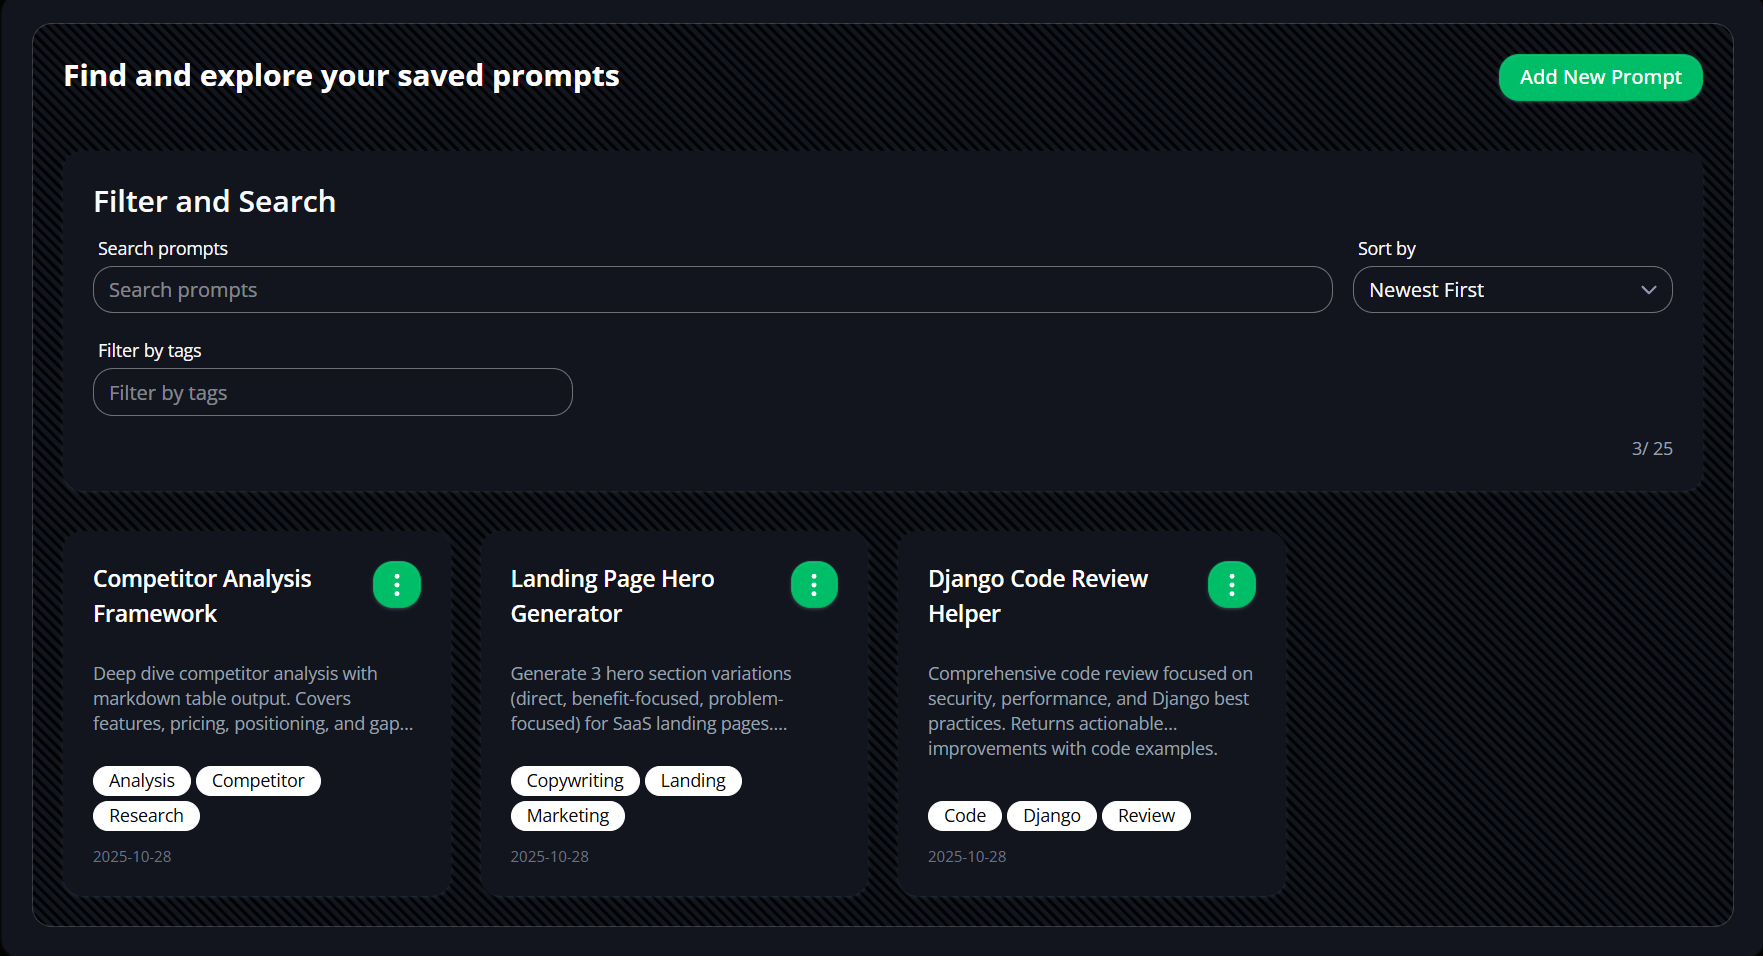Click the Filter by tags field

point(332,392)
